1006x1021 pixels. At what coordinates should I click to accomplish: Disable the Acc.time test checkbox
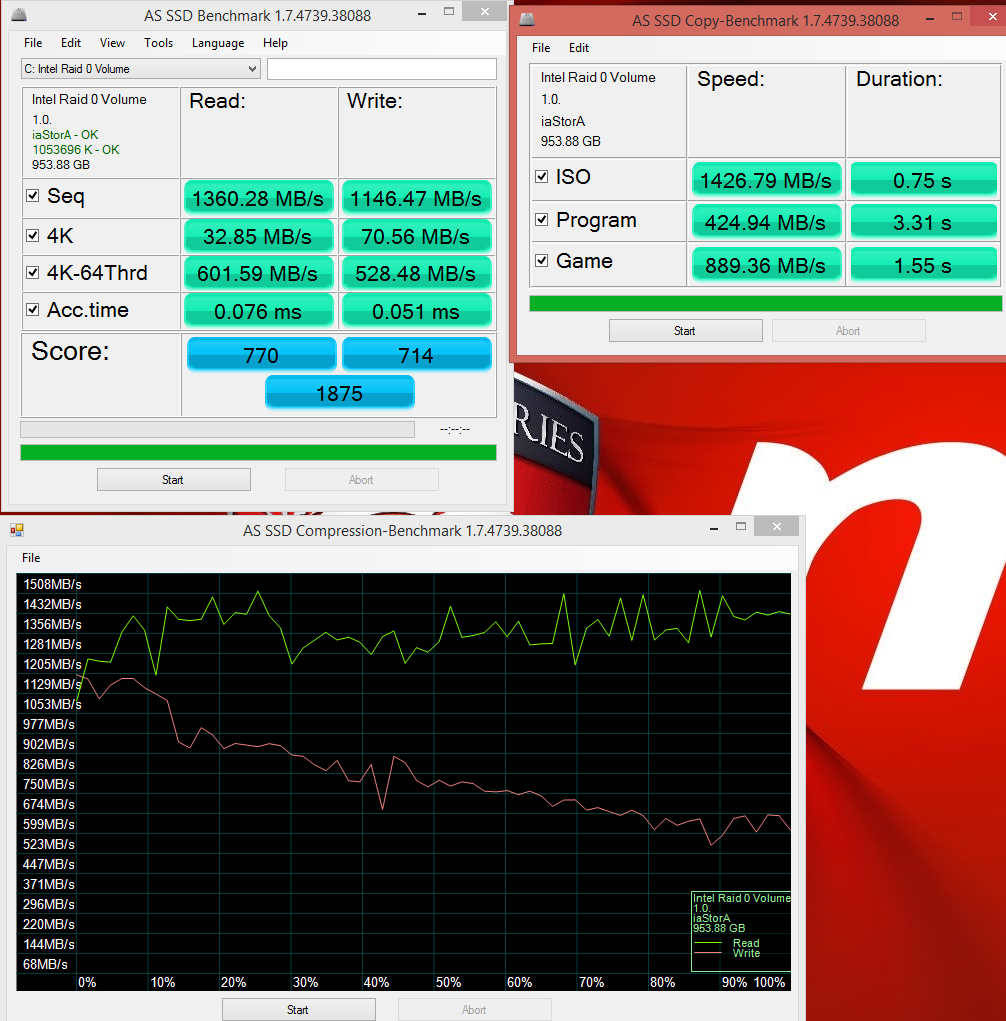point(33,309)
